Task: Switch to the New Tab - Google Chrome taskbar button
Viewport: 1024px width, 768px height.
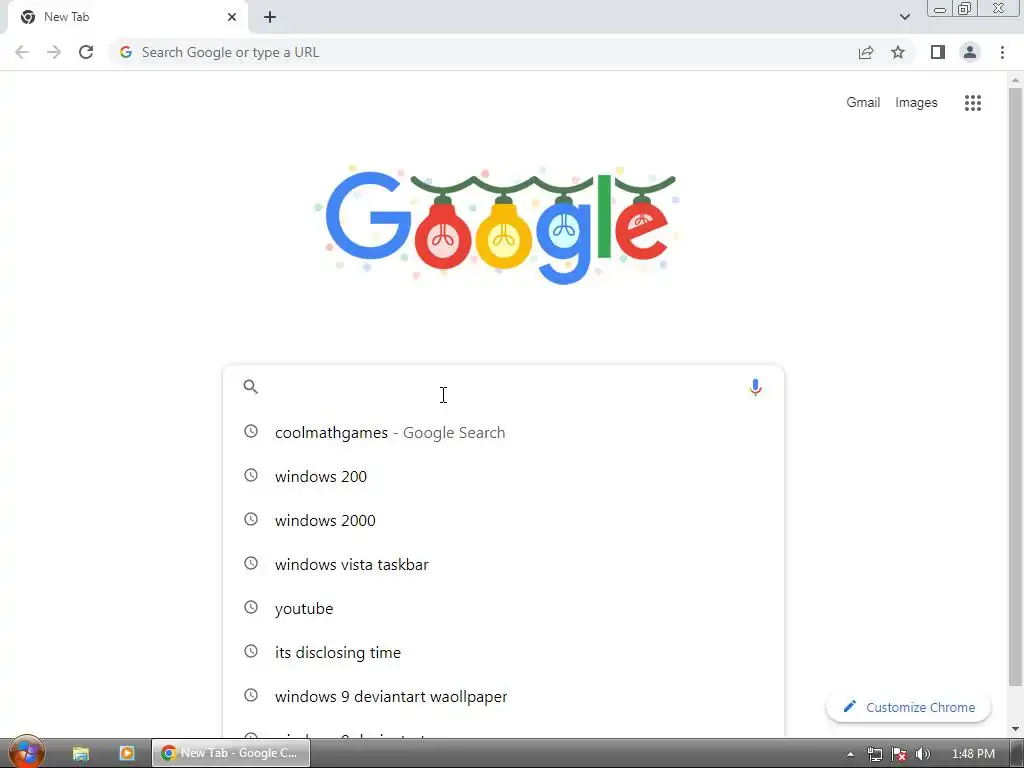Action: [231, 753]
